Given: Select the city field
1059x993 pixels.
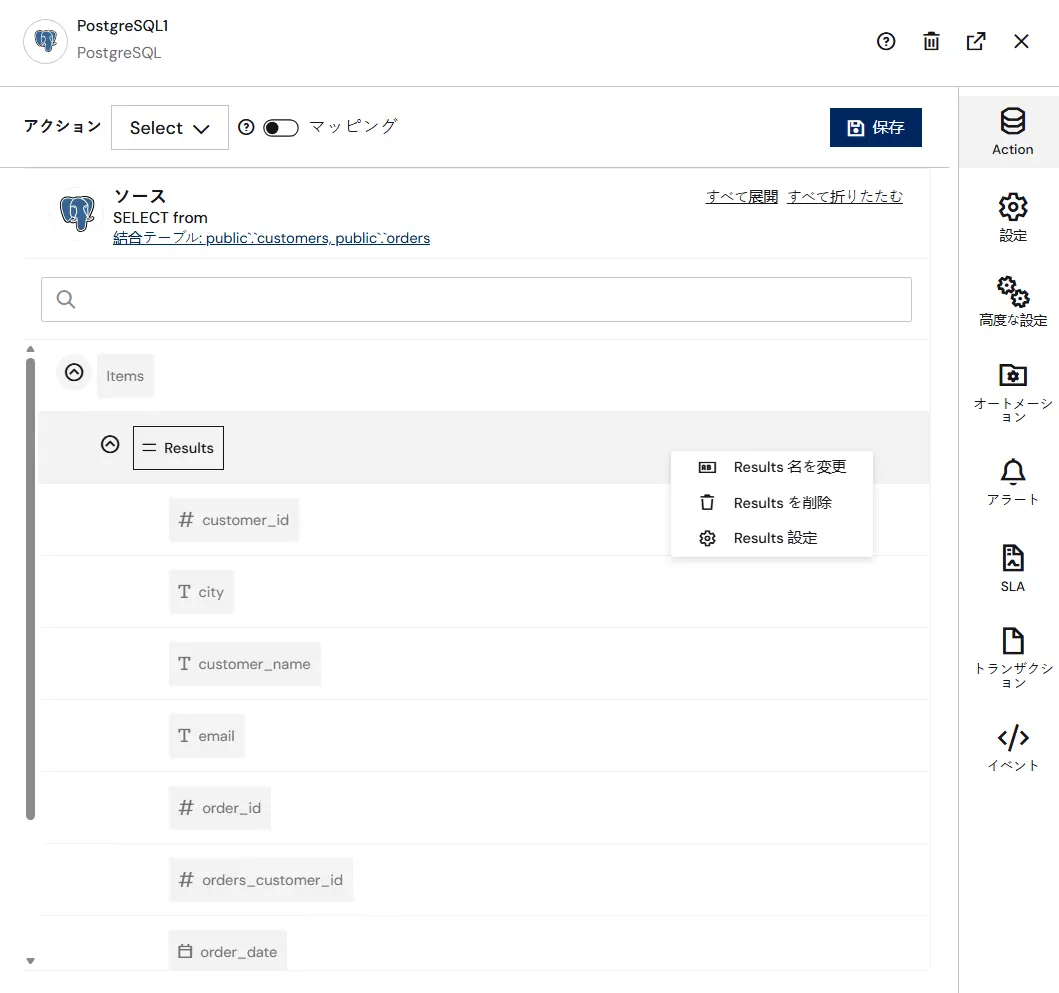Looking at the screenshot, I should coord(201,592).
